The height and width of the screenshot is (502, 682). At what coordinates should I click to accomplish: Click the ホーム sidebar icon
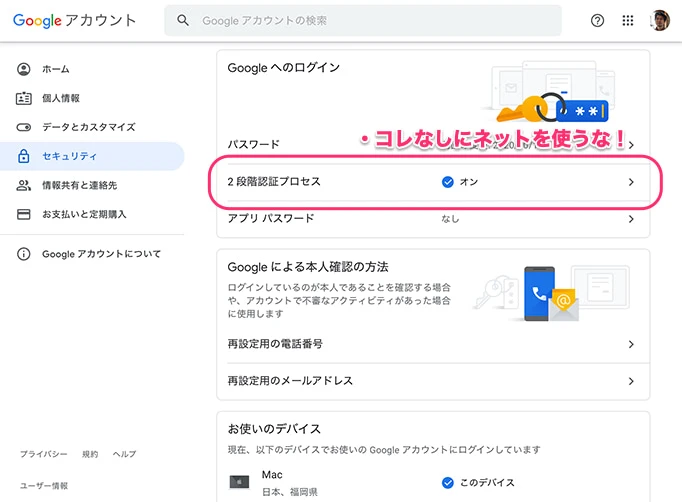tap(24, 69)
